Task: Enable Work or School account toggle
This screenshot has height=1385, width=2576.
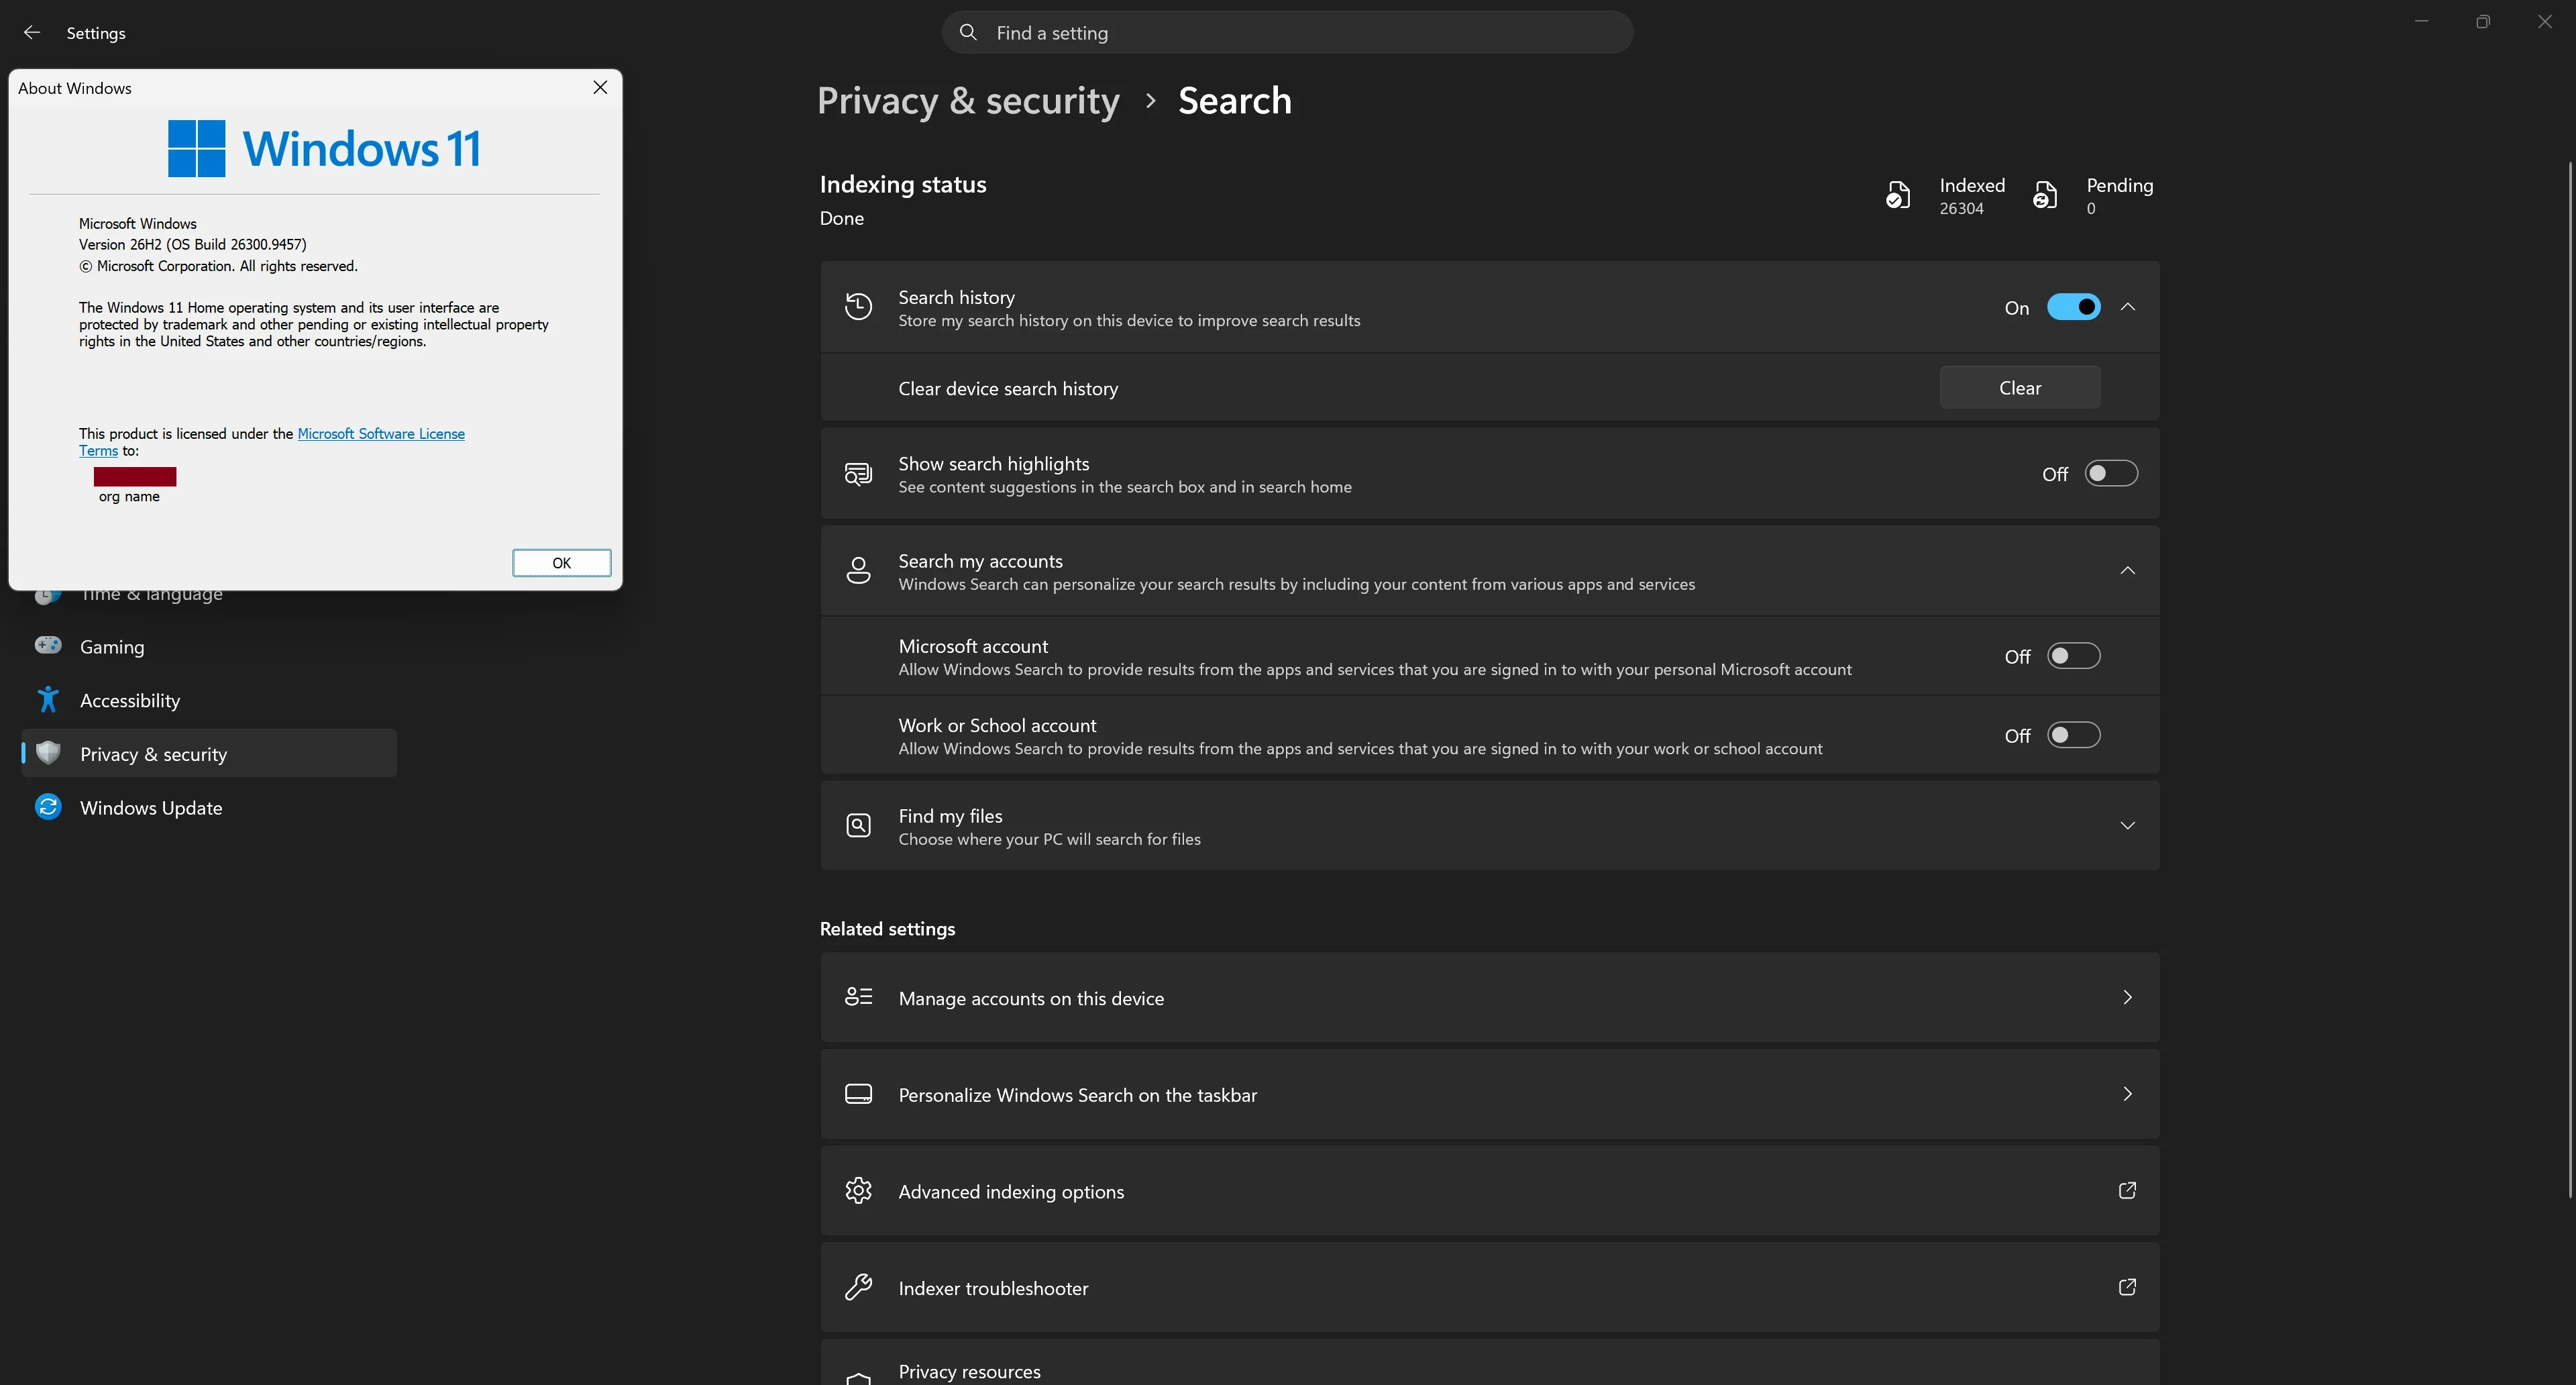Action: point(2073,735)
